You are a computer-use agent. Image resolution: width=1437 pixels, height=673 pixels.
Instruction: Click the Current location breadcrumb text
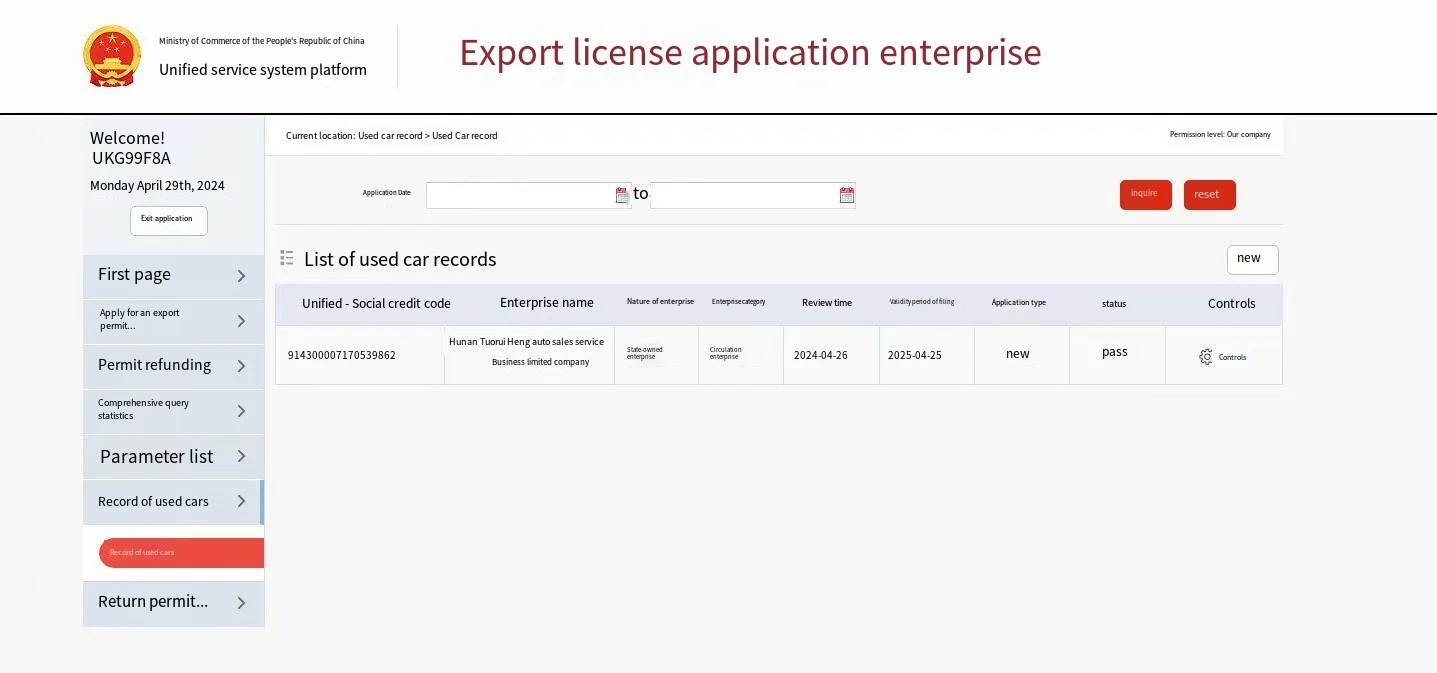tap(392, 136)
